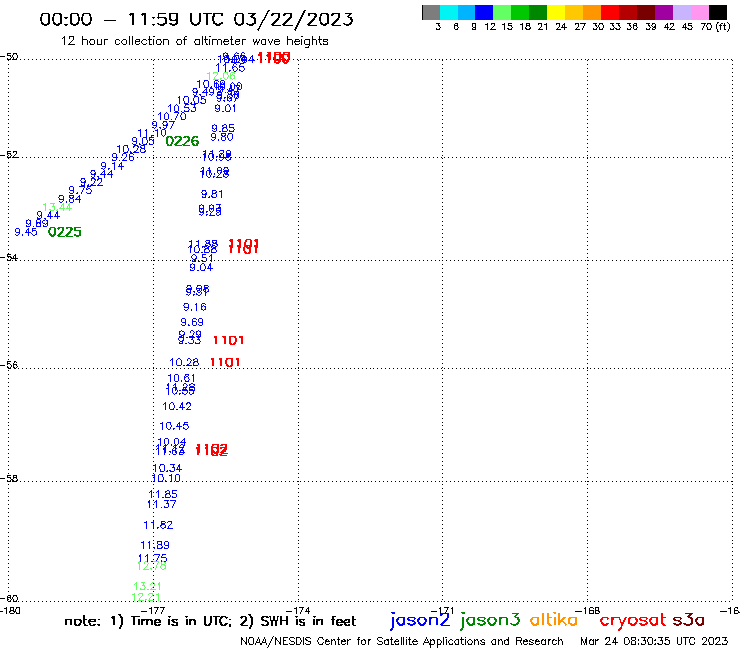Click the '-171' longitude axis label
Image resolution: width=740 pixels, height=650 pixels.
(x=442, y=611)
